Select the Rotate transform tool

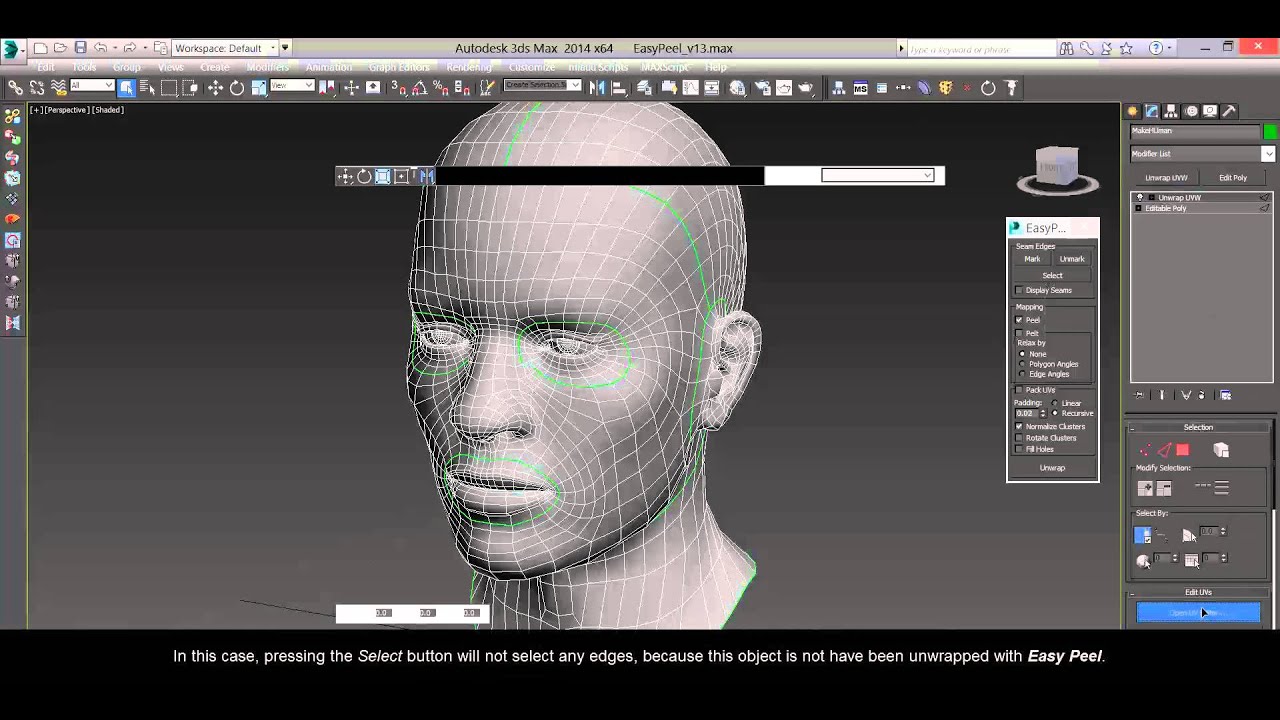(237, 88)
